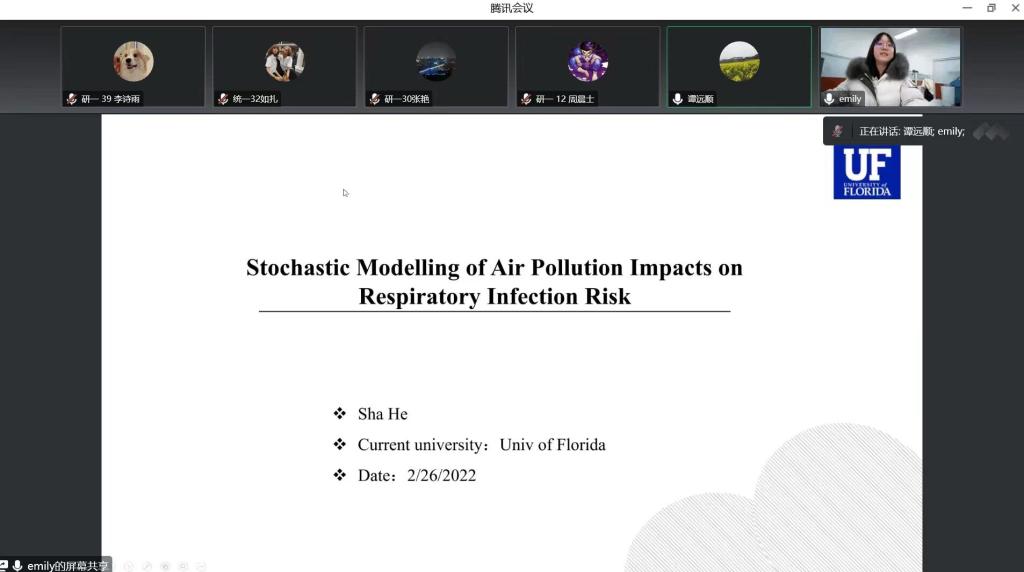Click the mic icon next to 研一30张艳
Image resolution: width=1024 pixels, height=572 pixels.
374,99
